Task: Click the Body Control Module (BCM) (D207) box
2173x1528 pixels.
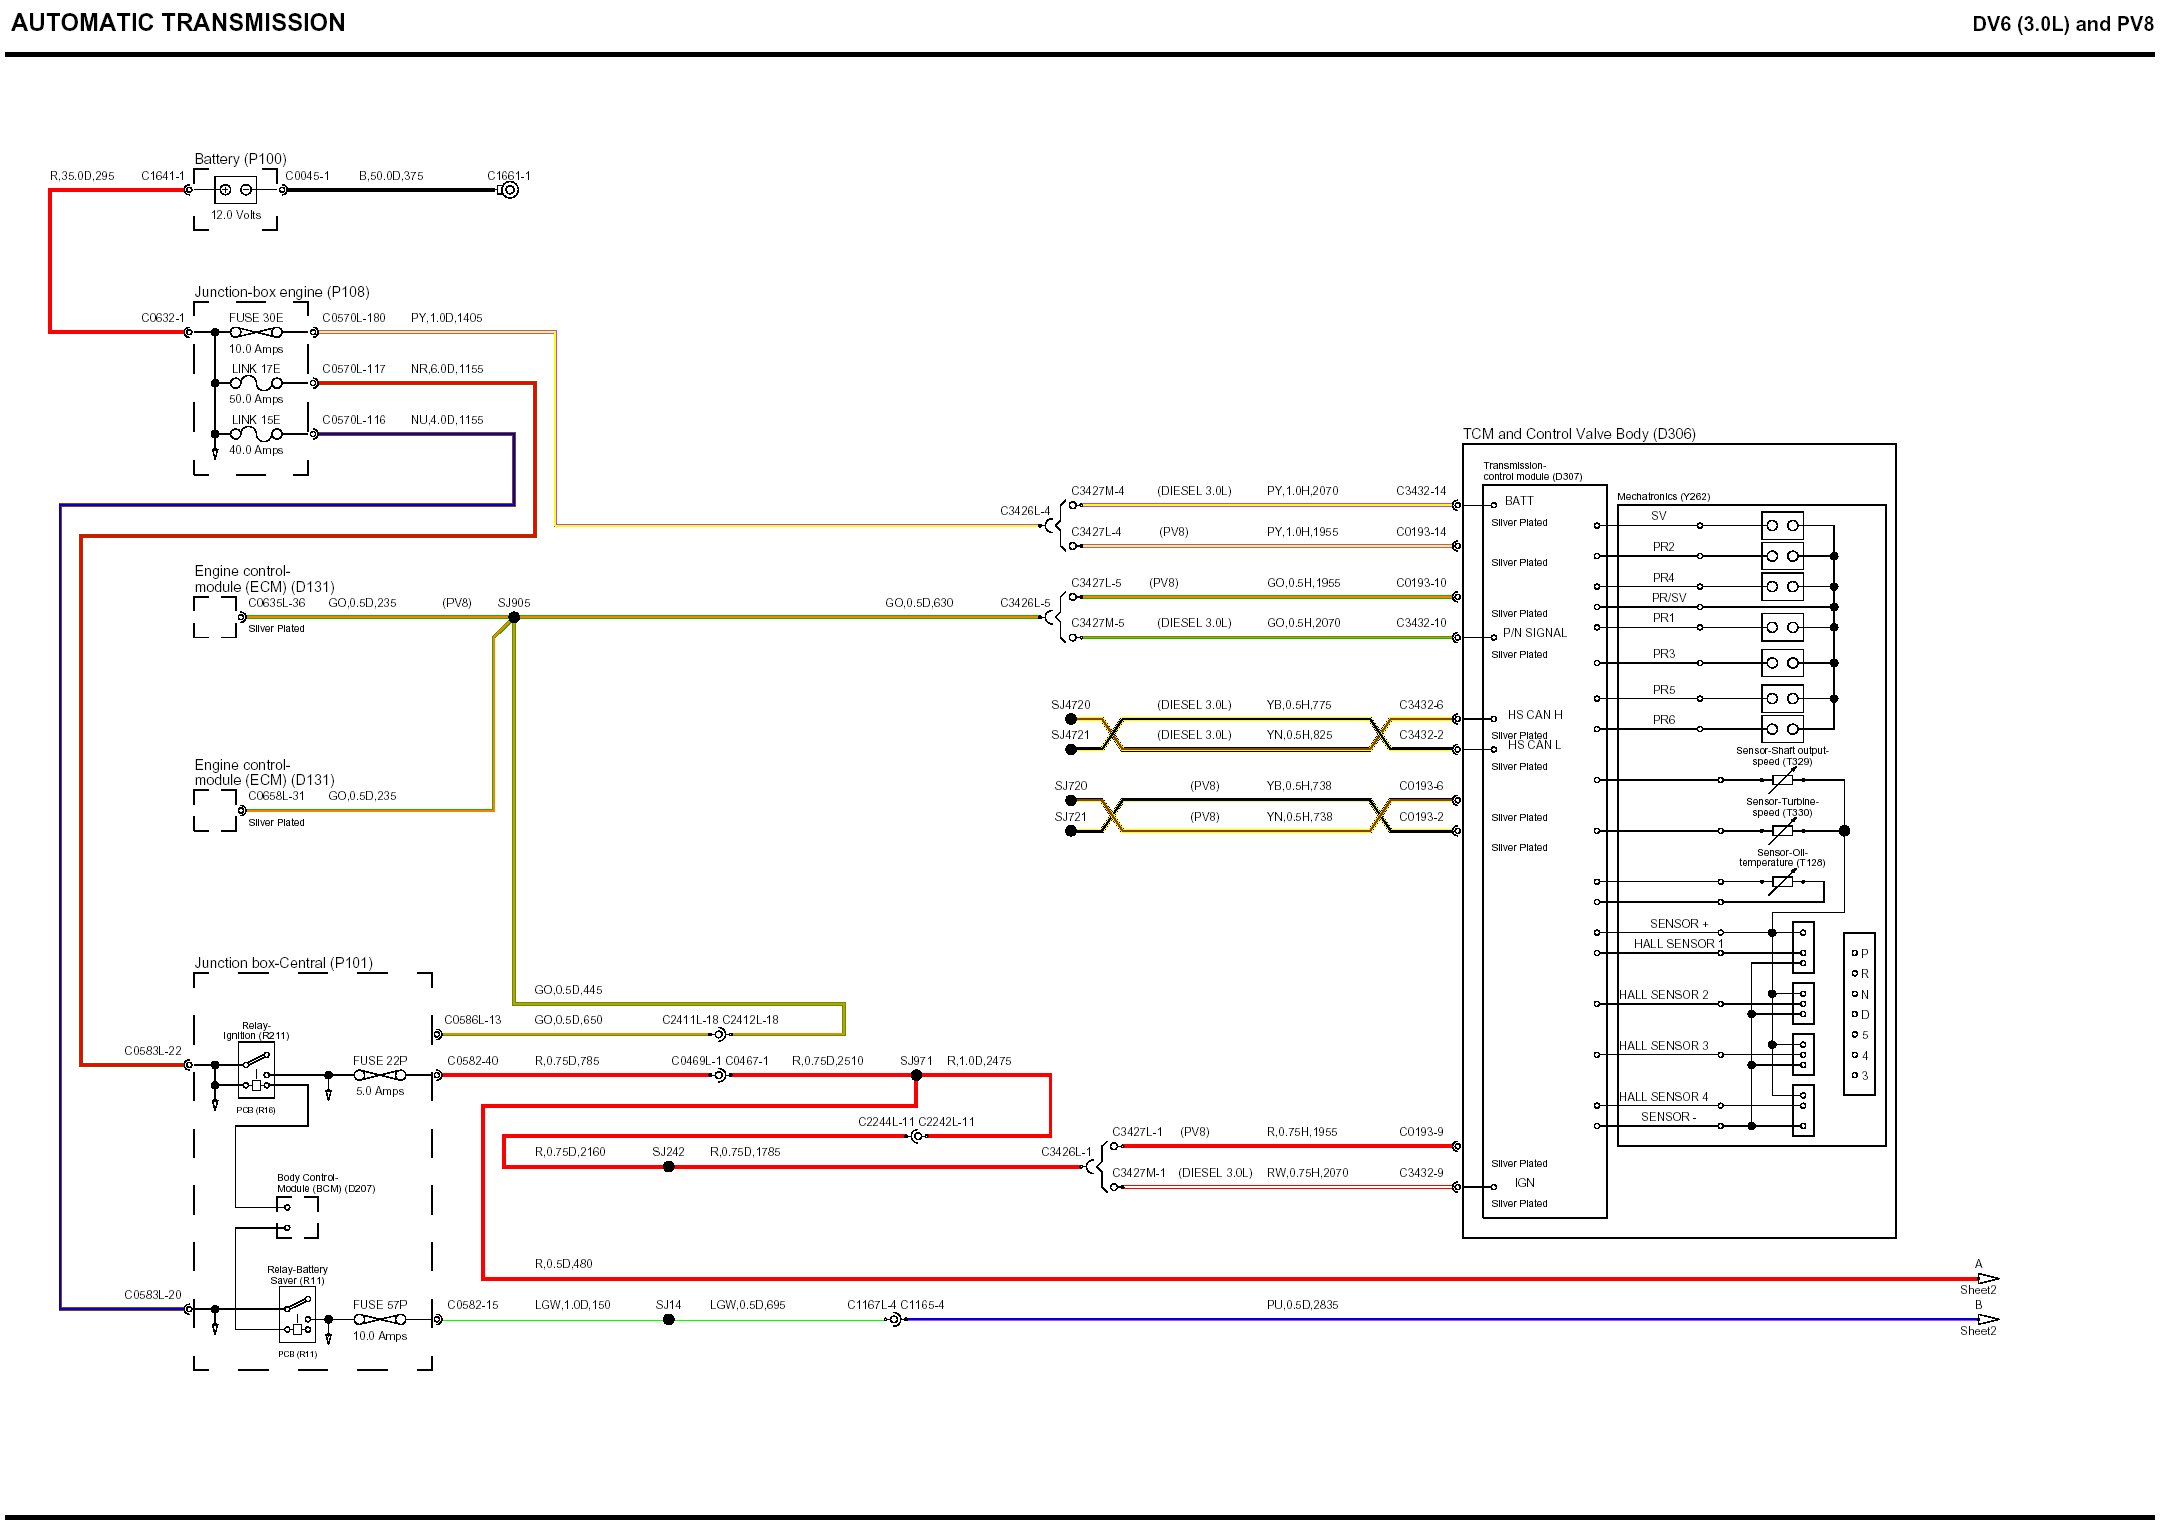Action: 297,1217
